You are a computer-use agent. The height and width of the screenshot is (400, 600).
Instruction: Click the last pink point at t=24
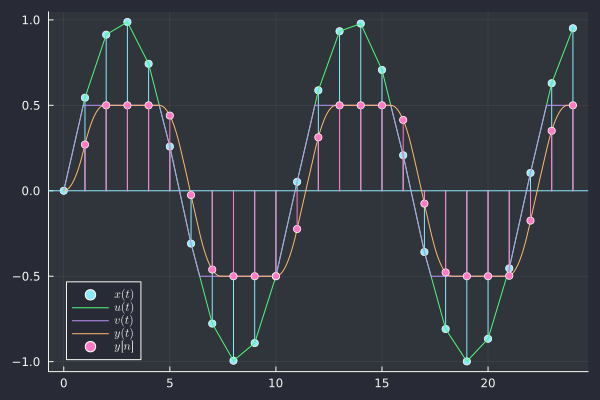click(x=573, y=105)
